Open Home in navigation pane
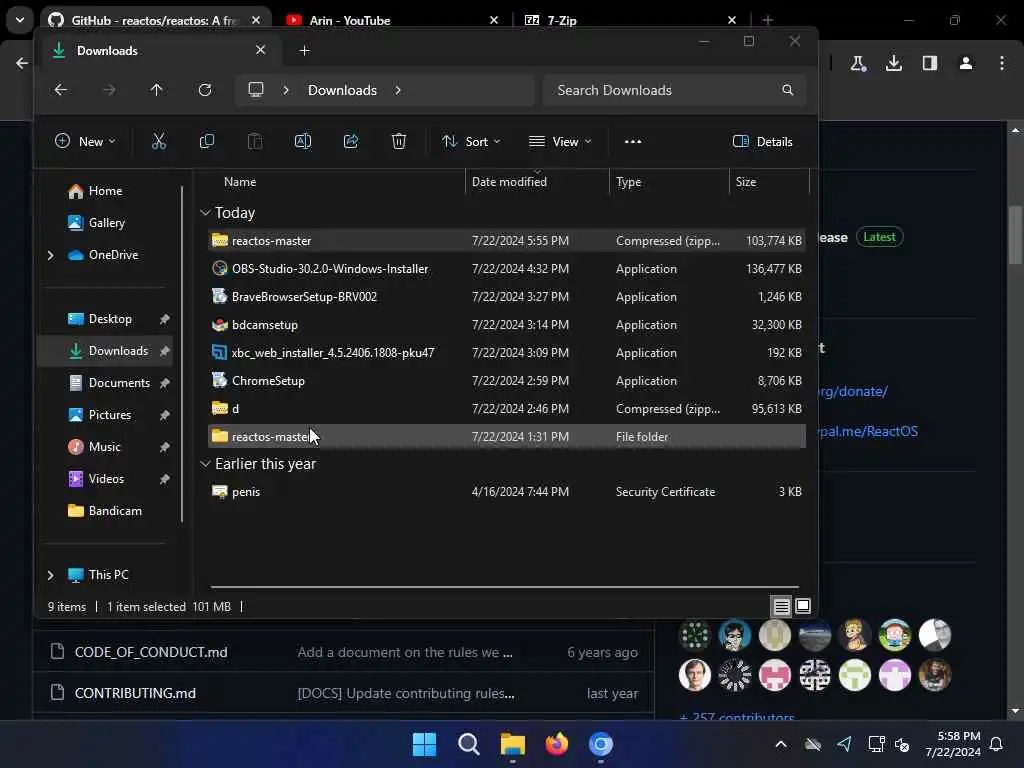This screenshot has height=768, width=1024. tap(95, 191)
